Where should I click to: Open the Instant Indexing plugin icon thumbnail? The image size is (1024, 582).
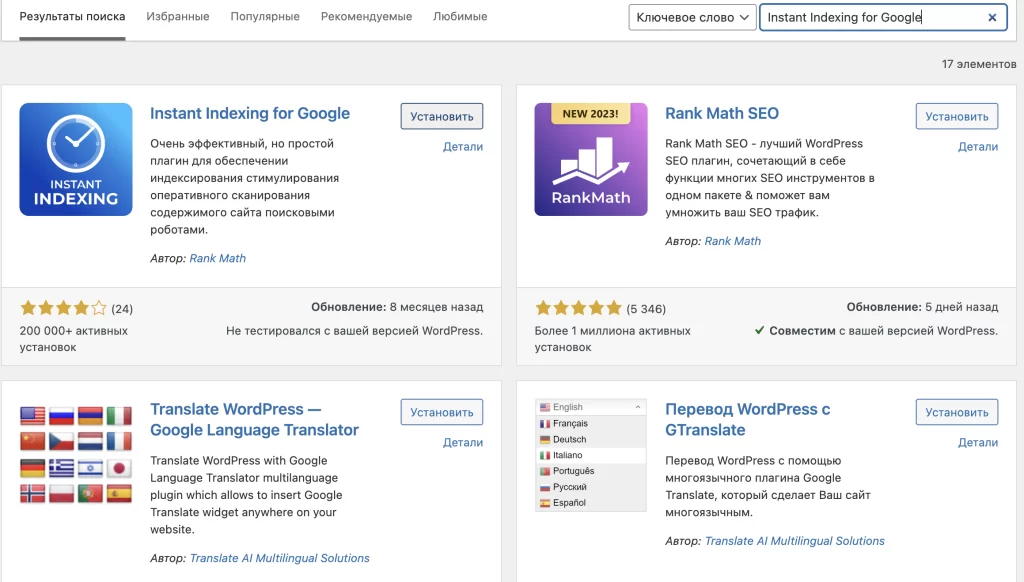(x=76, y=159)
